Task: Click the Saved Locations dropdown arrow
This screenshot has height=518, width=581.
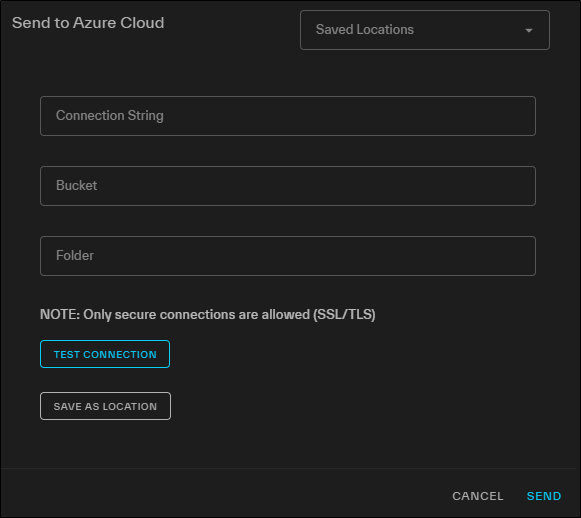Action: point(529,30)
